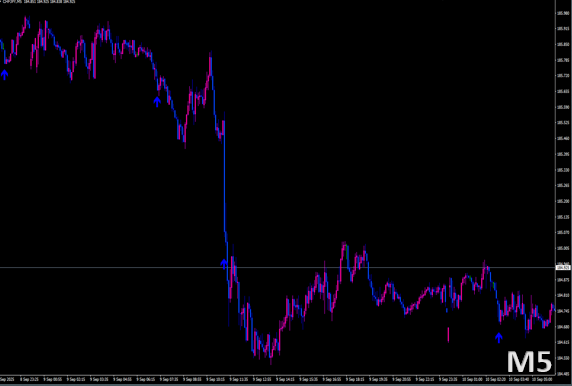Screen dimensions: 572x386
Task: Click the 10 Sep 05:00 time axis label
Action: 541,379
